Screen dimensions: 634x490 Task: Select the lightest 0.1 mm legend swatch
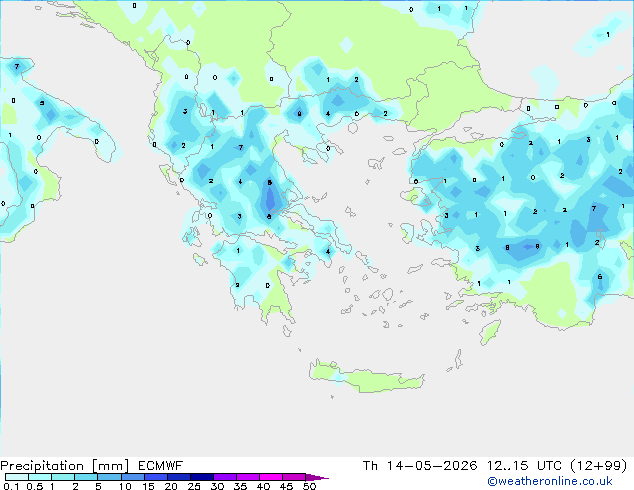pyautogui.click(x=17, y=477)
